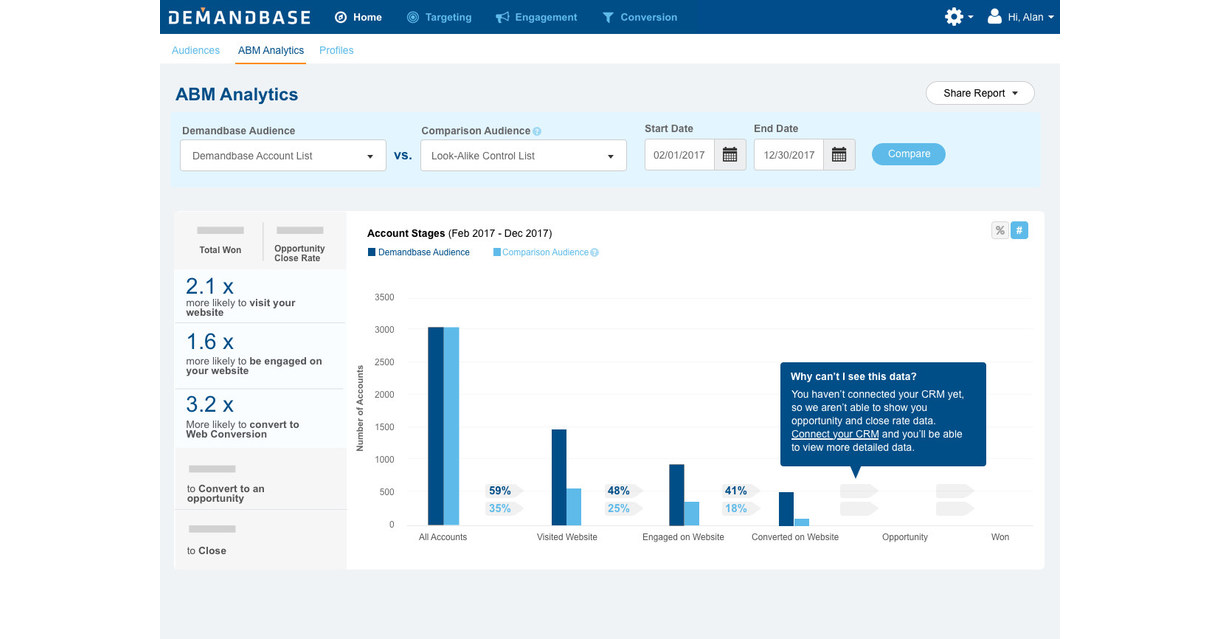
Task: Switch chart to percentage view
Action: coord(999,230)
